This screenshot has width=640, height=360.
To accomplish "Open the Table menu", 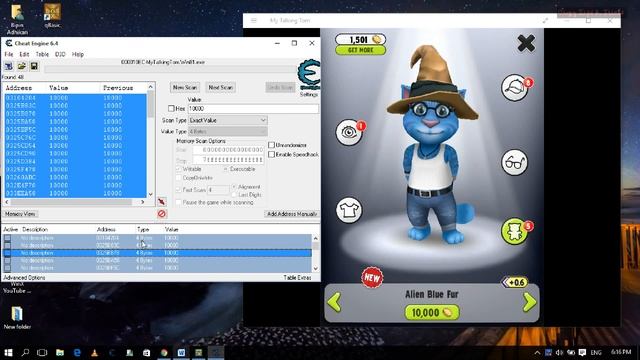I will (x=42, y=54).
